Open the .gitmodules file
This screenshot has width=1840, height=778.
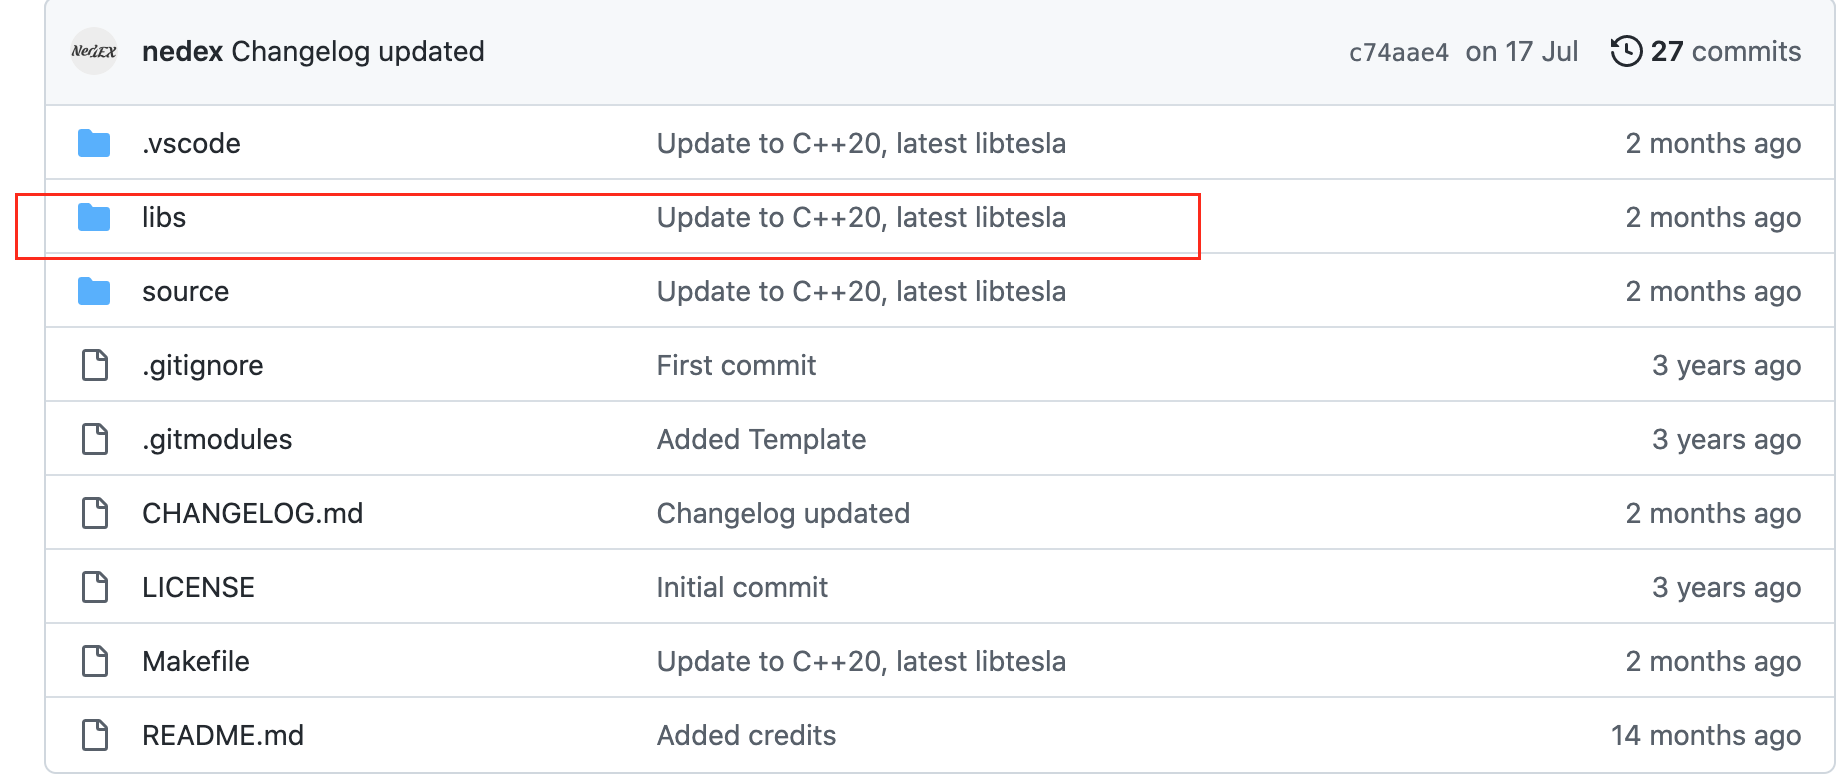pos(217,439)
